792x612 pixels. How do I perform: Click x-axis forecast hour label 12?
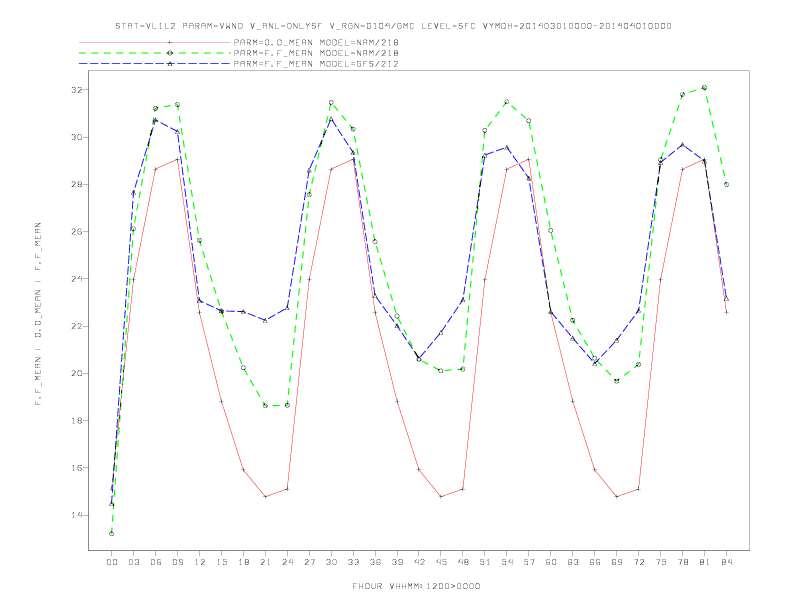[x=200, y=562]
